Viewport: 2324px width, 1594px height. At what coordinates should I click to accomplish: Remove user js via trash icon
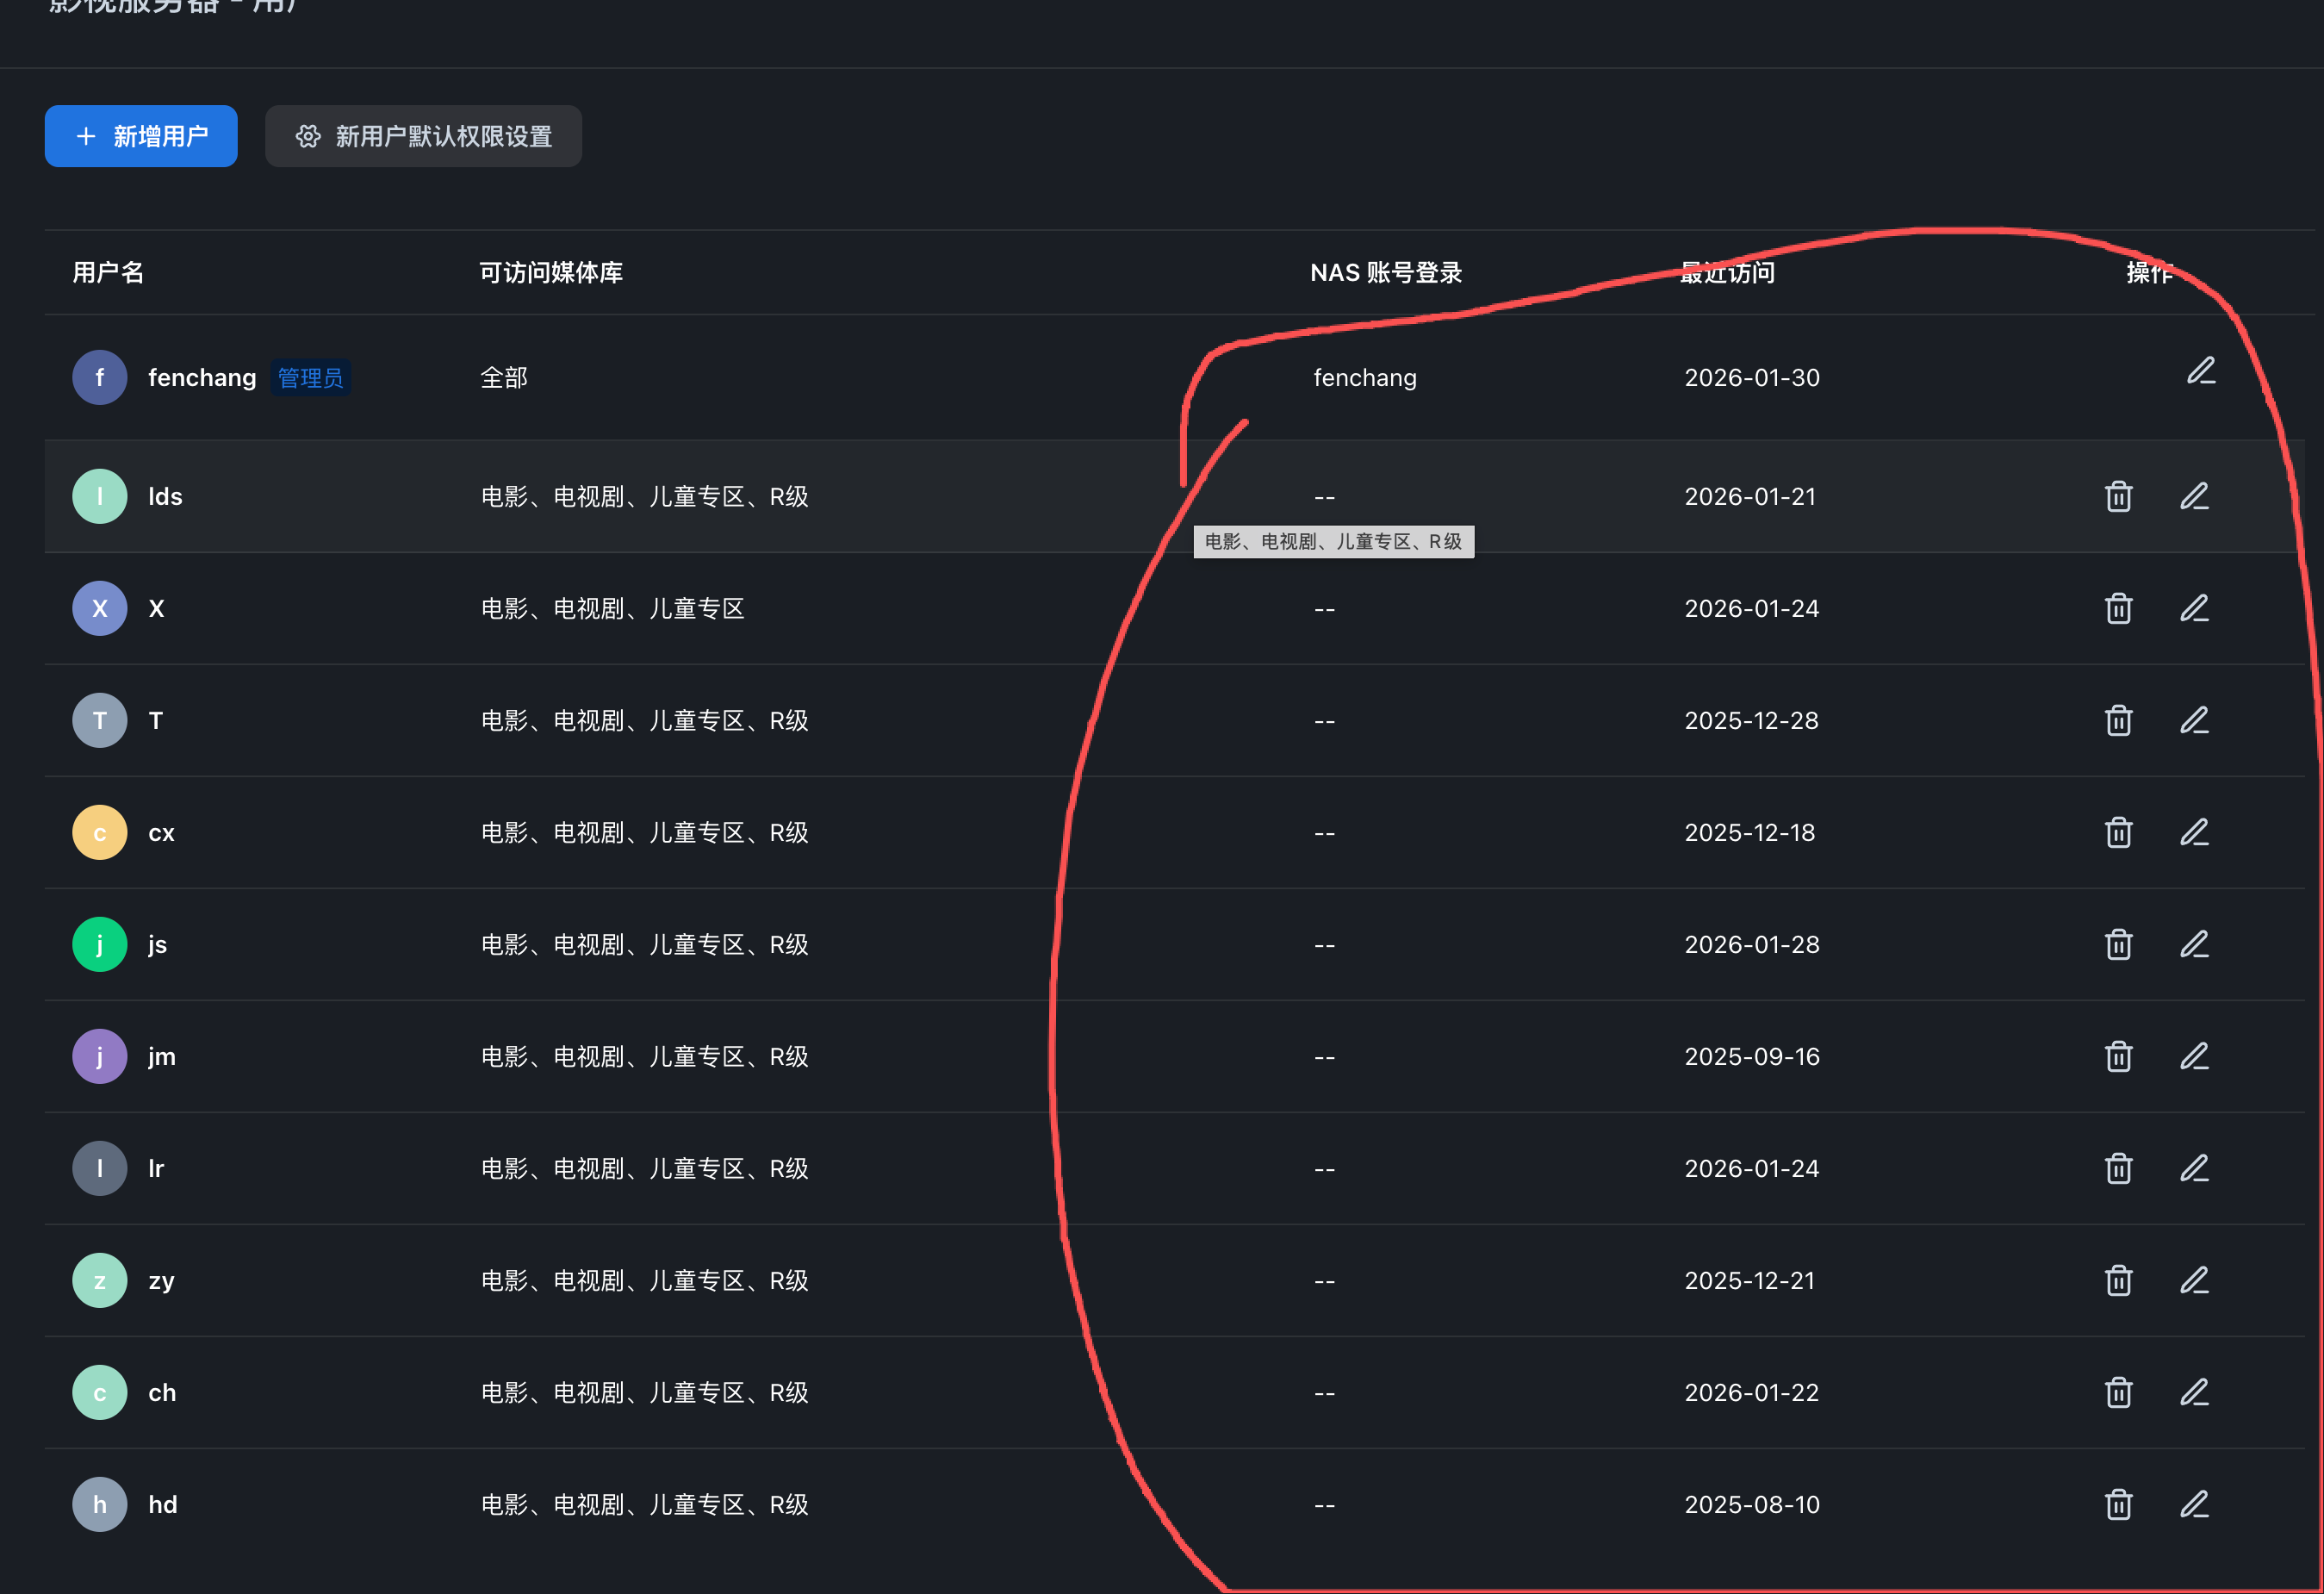(x=2118, y=945)
